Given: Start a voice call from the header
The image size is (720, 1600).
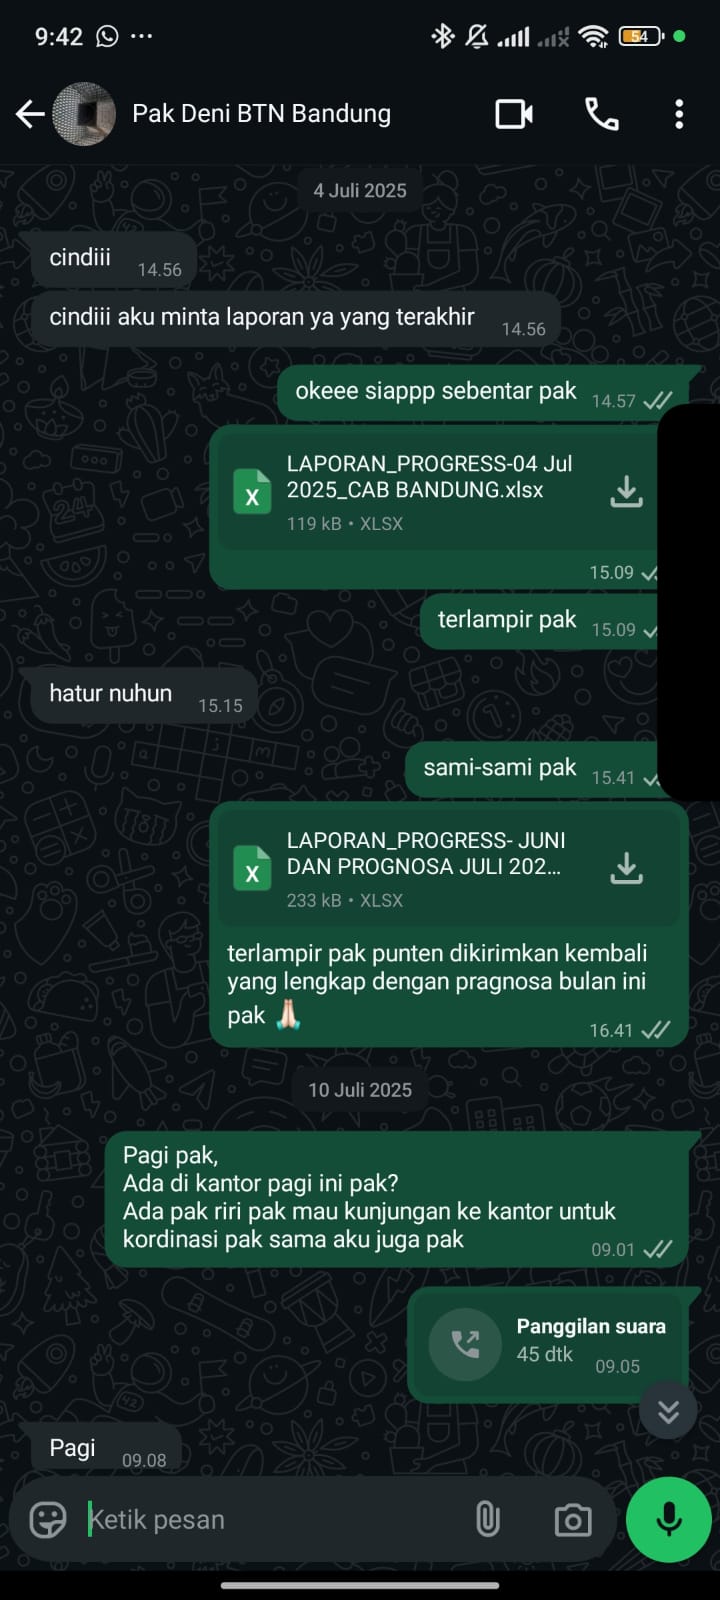Looking at the screenshot, I should click(x=601, y=114).
